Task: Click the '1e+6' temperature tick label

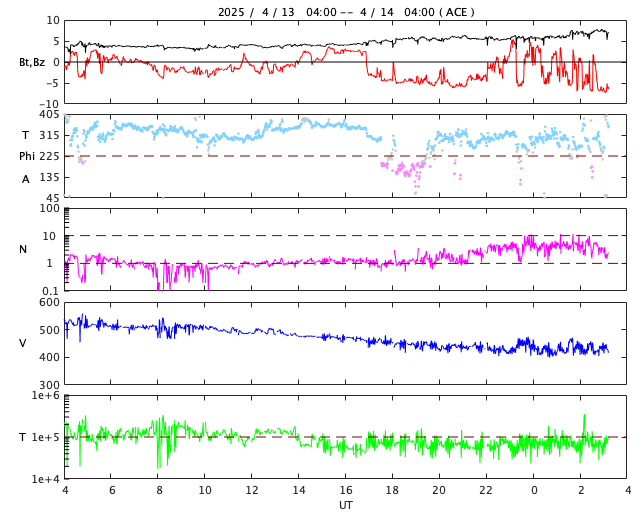Action: (x=46, y=395)
